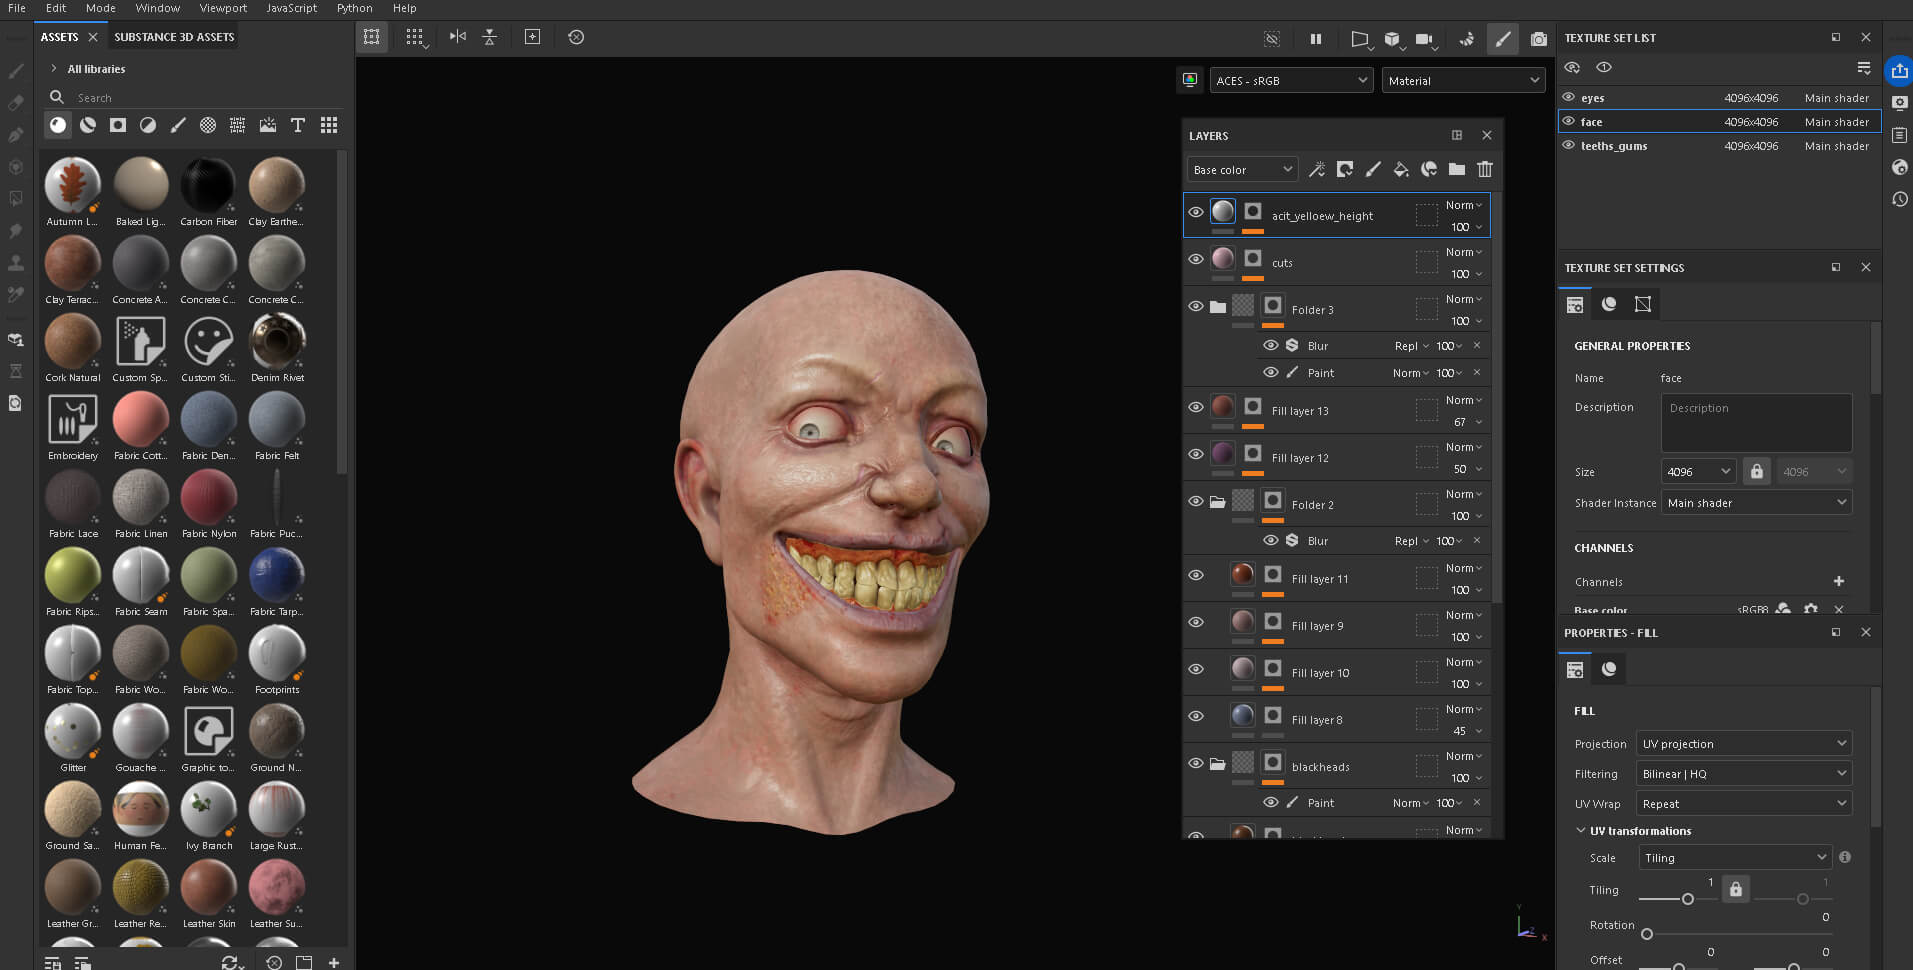This screenshot has height=970, width=1913.
Task: Expand All libraries in Assets
Action: pos(53,69)
